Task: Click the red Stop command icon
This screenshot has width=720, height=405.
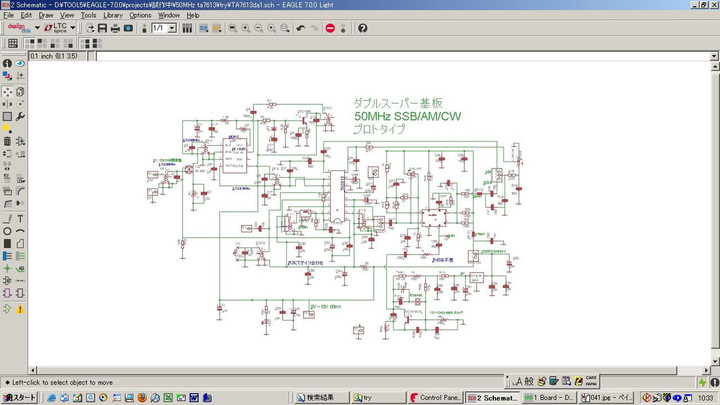Action: point(330,28)
